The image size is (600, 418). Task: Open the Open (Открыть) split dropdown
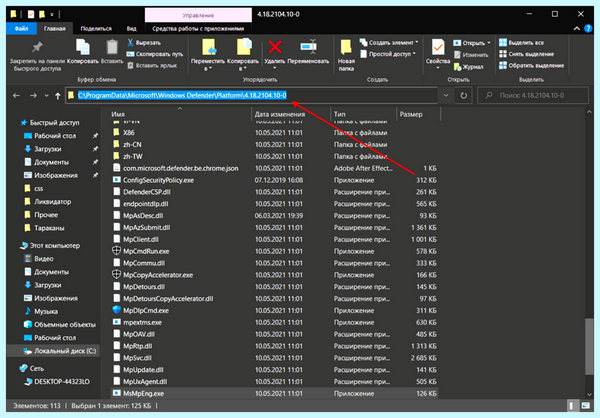coord(472,43)
